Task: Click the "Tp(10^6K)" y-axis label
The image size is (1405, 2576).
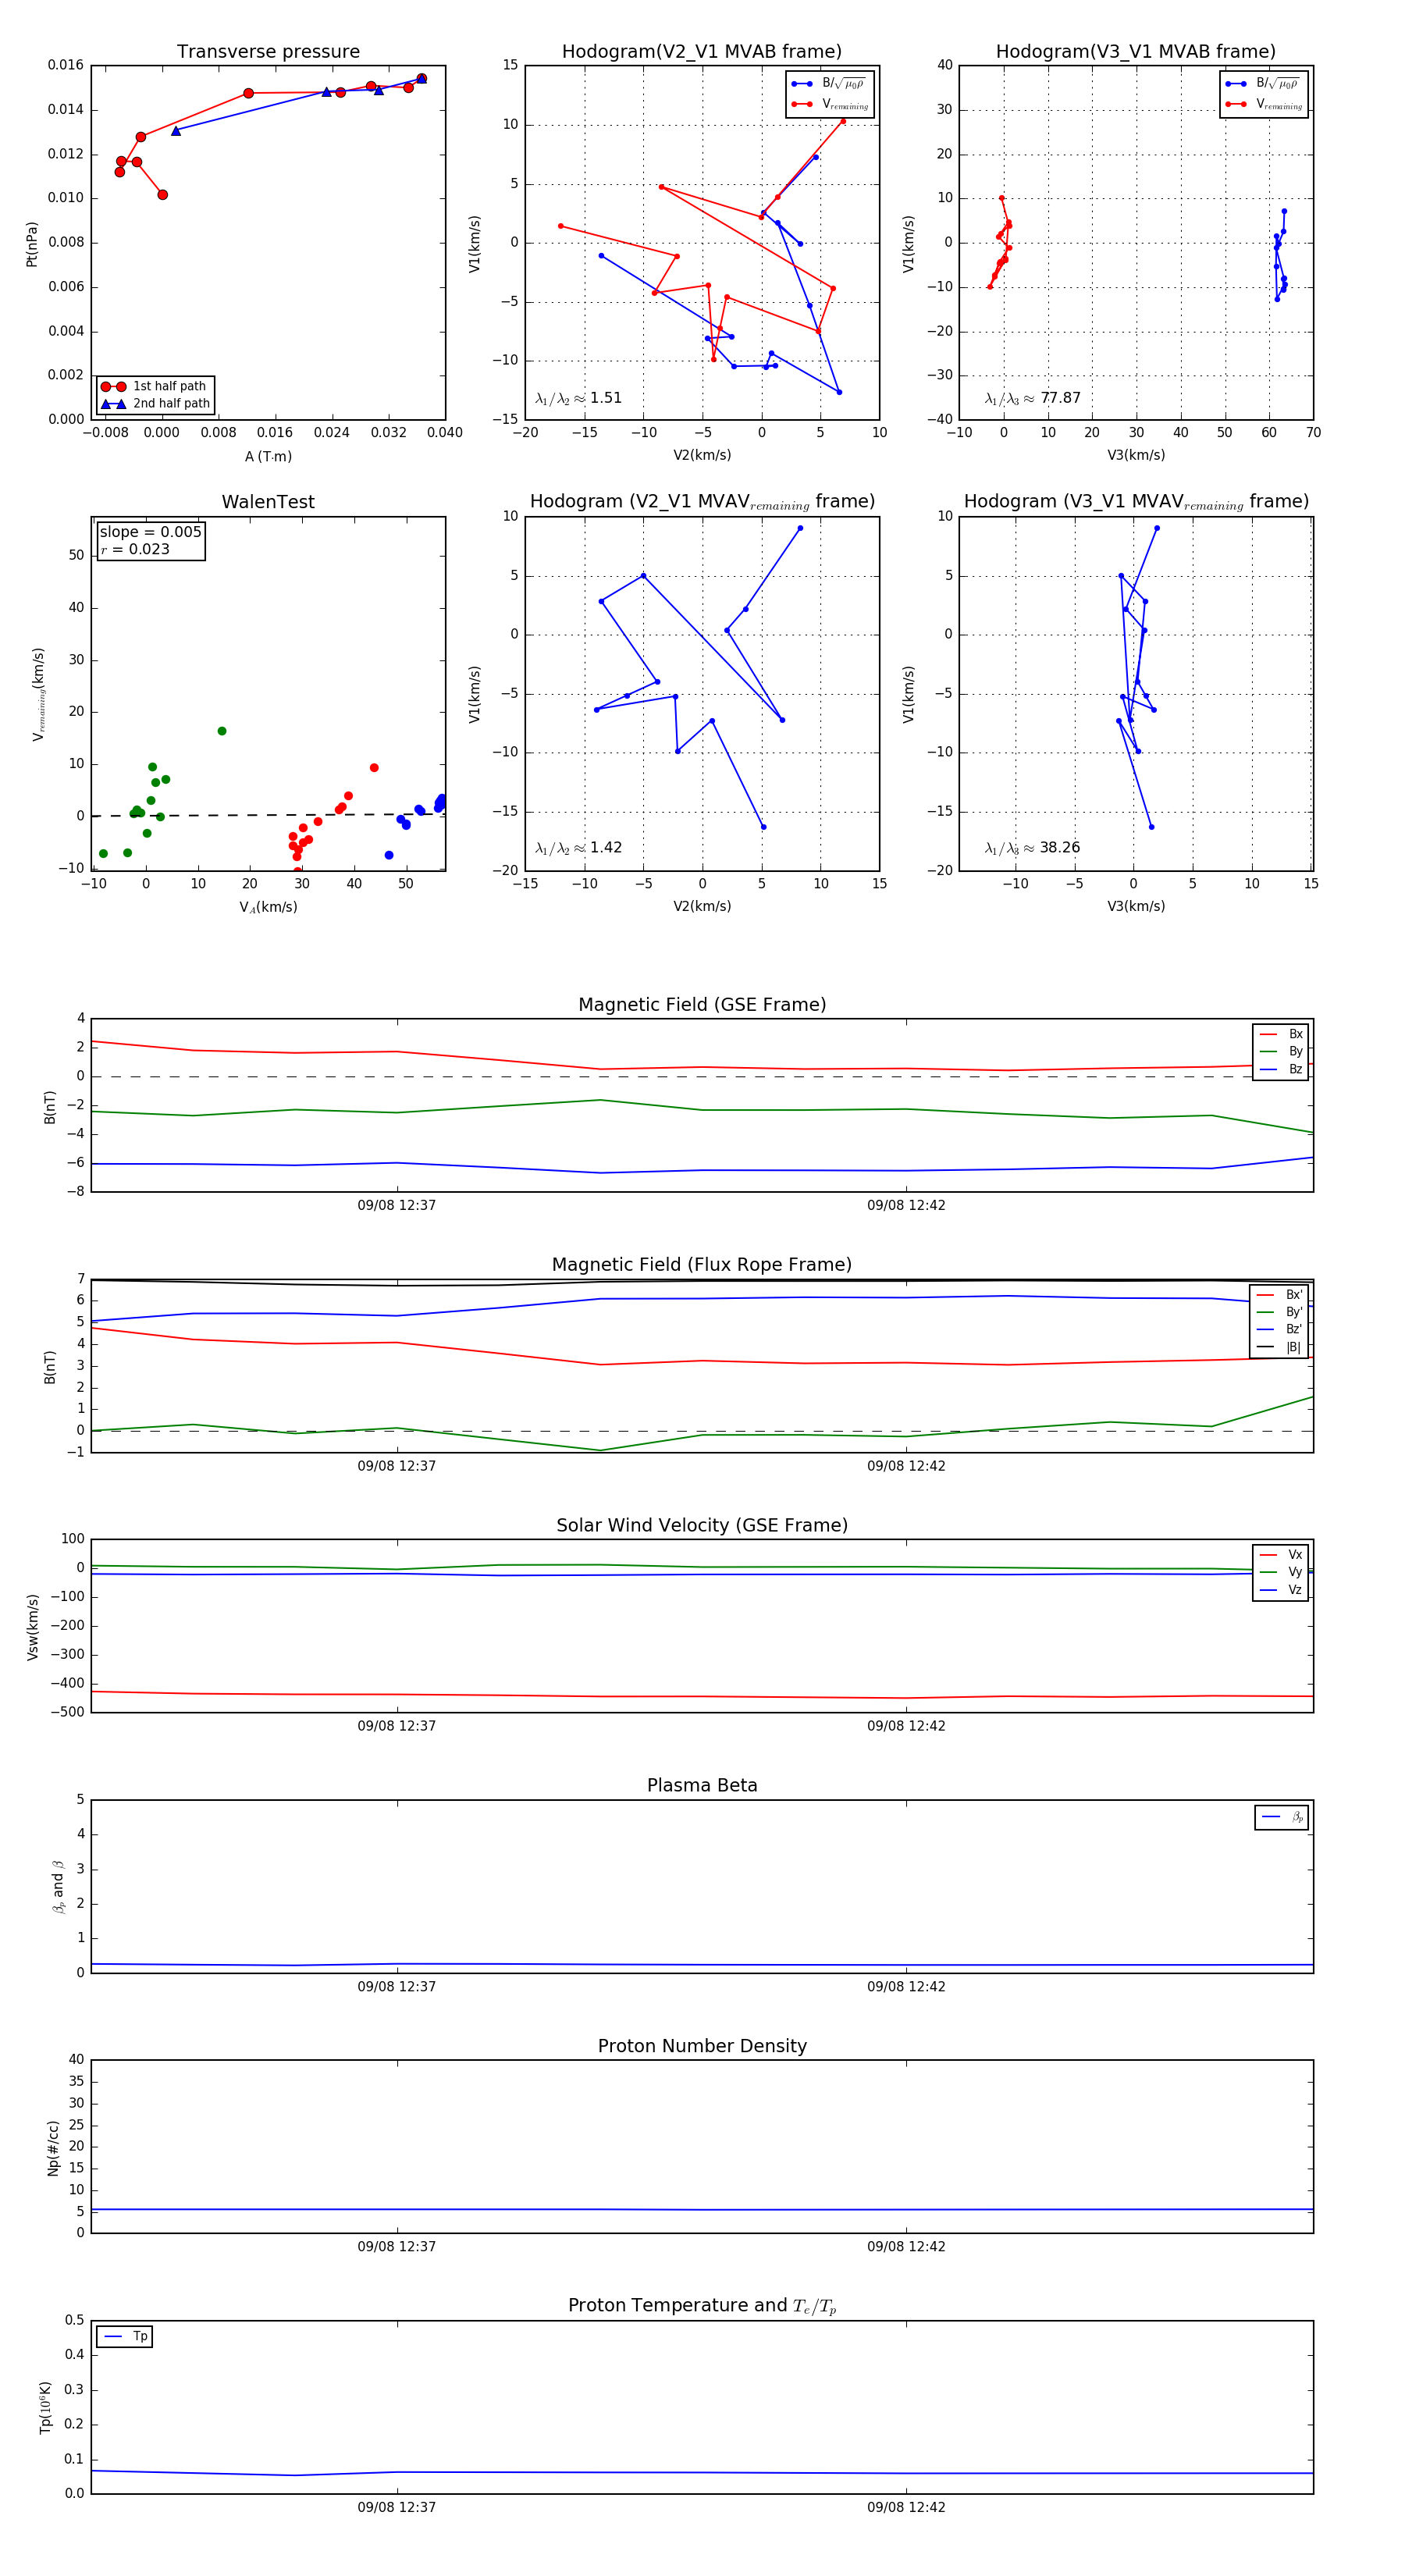Action: [x=45, y=2407]
